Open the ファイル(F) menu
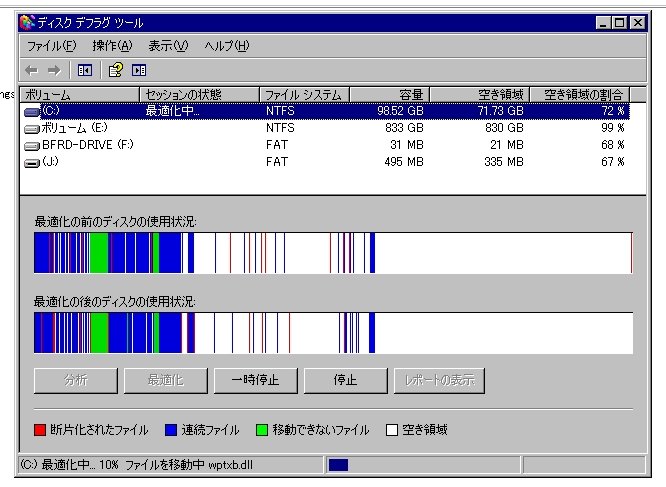This screenshot has height=487, width=666. pos(51,46)
